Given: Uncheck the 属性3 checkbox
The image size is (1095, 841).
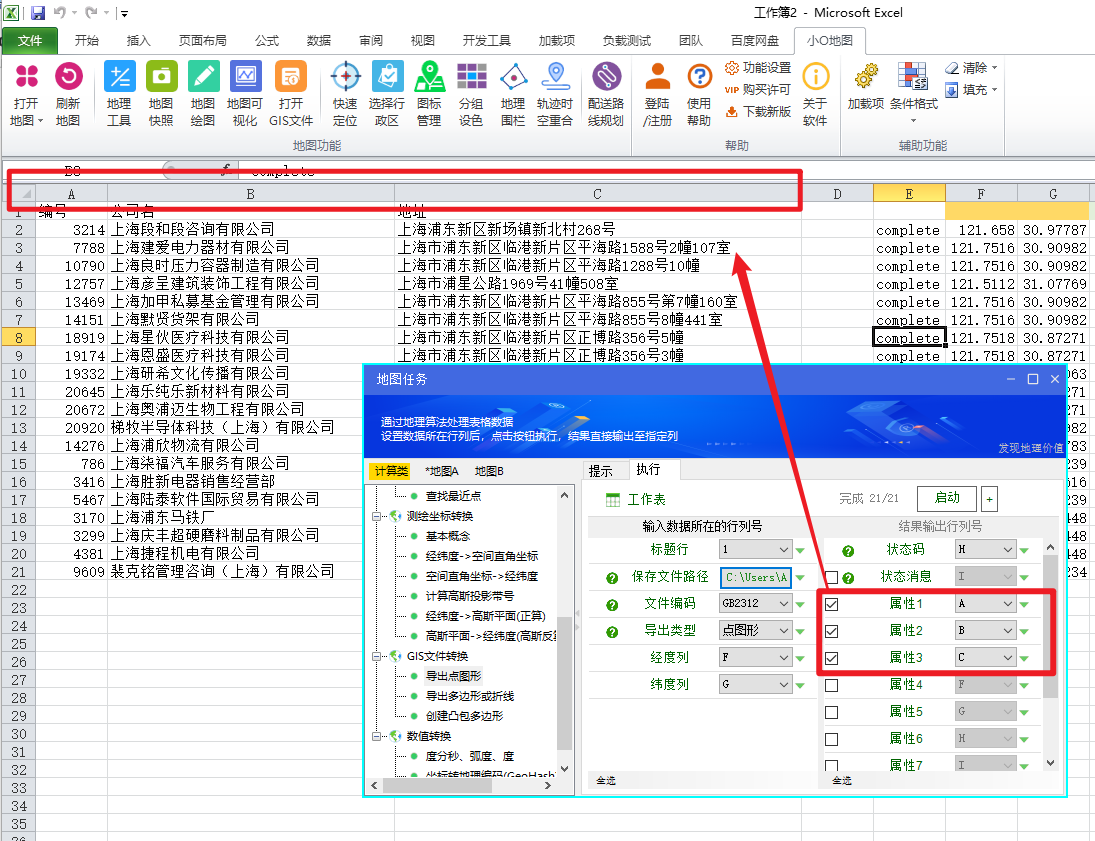Looking at the screenshot, I should (832, 658).
